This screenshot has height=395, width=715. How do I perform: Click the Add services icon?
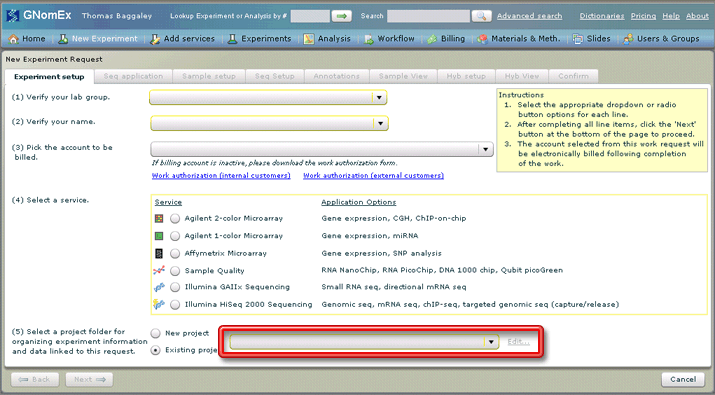tap(155, 39)
